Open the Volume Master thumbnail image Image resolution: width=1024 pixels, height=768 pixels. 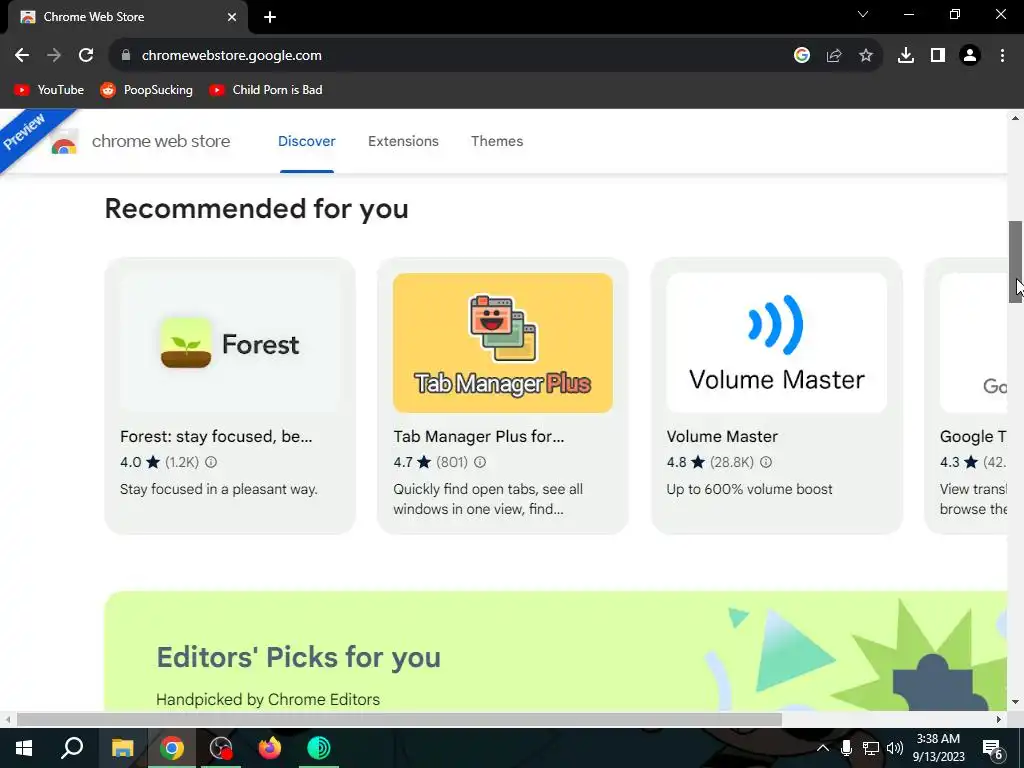(x=776, y=343)
